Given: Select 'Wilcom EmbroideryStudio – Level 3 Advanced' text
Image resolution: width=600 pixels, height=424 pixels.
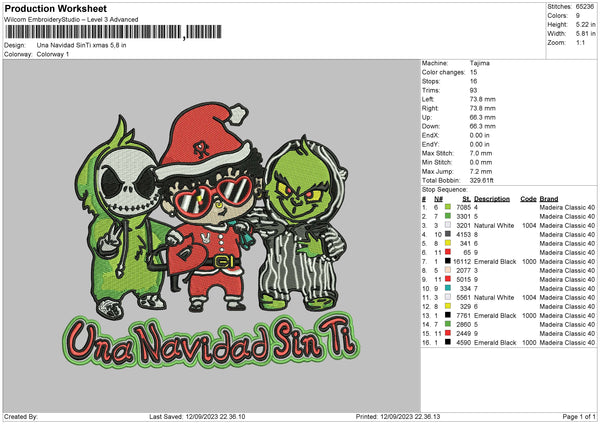Looking at the screenshot, I should 71,20.
